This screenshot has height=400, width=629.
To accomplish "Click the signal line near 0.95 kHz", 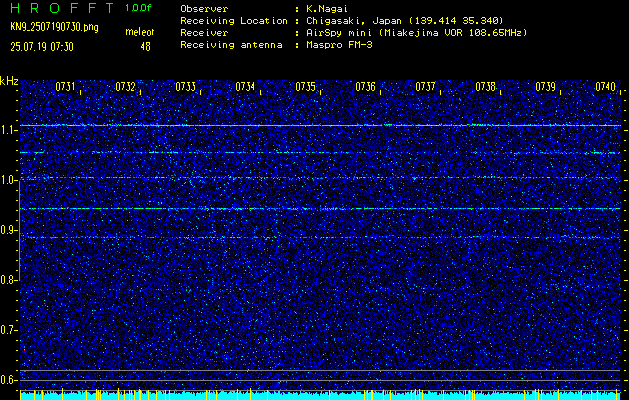I will pyautogui.click(x=320, y=209).
